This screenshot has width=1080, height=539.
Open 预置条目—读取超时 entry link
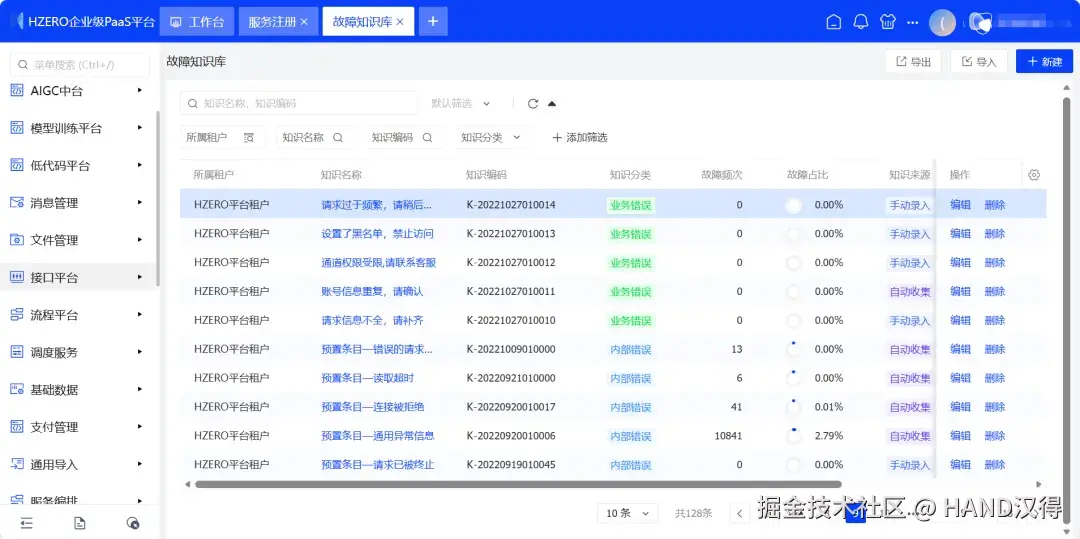(367, 378)
